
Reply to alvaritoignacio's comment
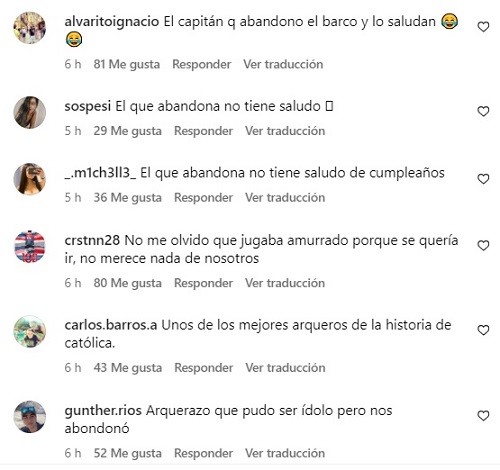coord(202,64)
